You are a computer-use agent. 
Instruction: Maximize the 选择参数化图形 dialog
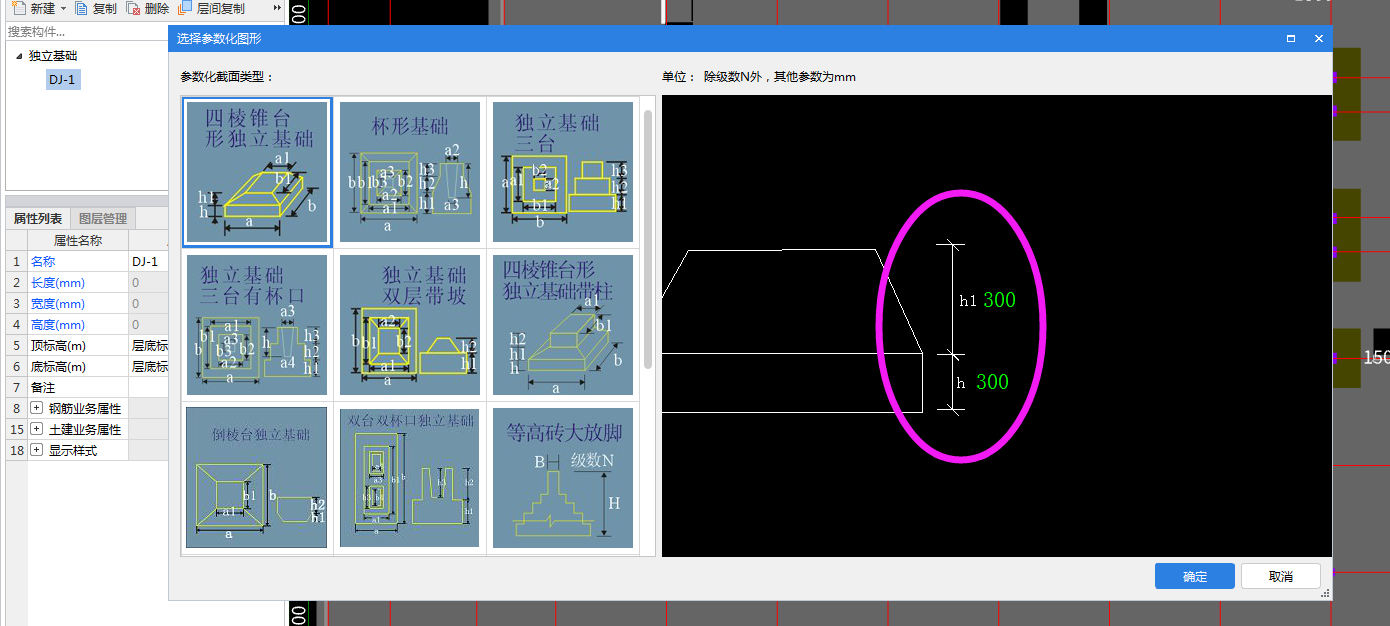pyautogui.click(x=1291, y=38)
